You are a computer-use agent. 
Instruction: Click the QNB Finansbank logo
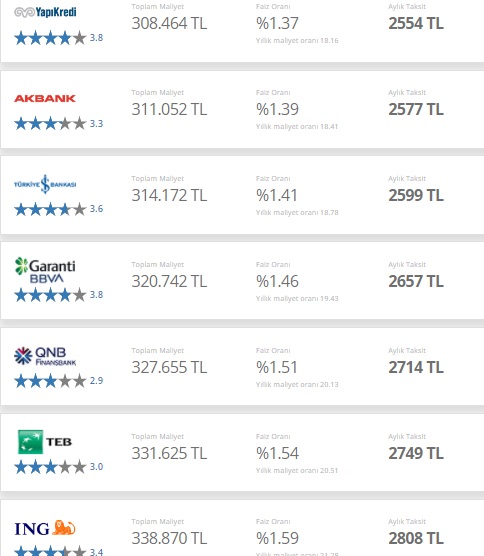pos(45,356)
